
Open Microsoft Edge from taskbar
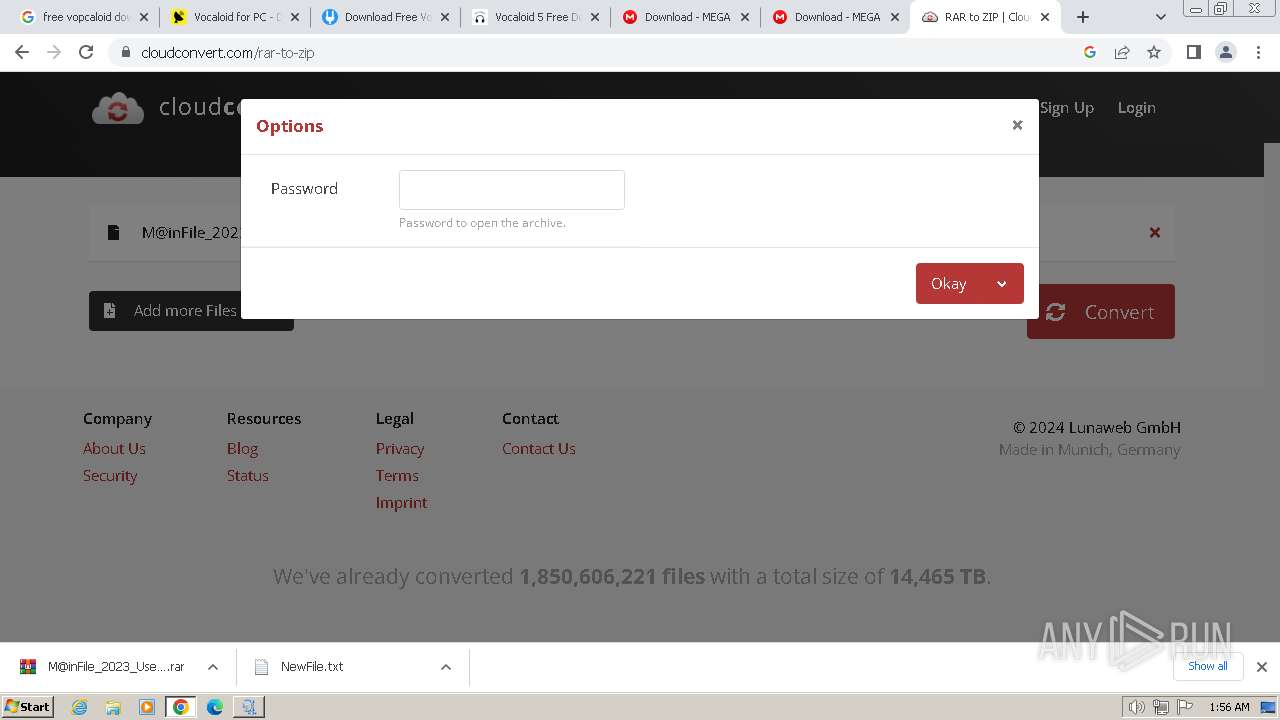click(x=214, y=707)
